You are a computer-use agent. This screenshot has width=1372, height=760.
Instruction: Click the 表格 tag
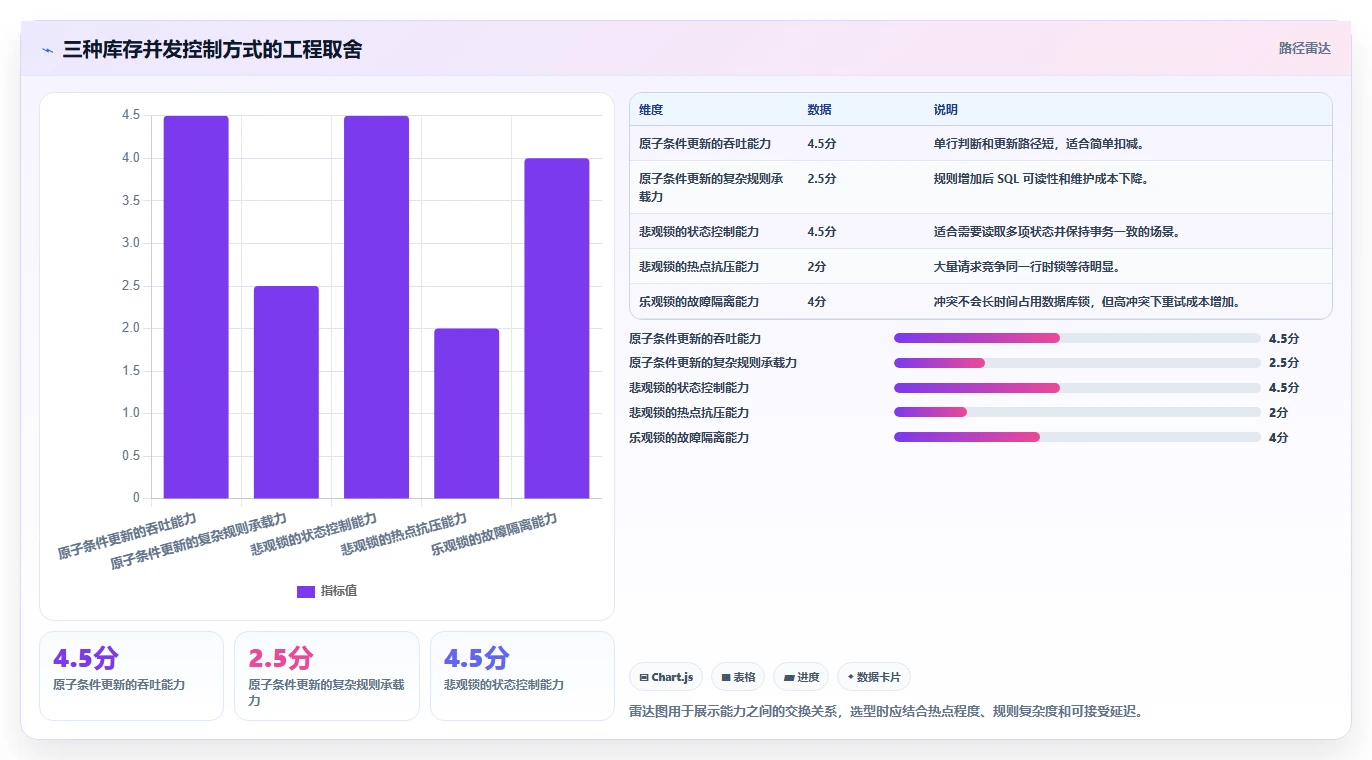tap(738, 677)
